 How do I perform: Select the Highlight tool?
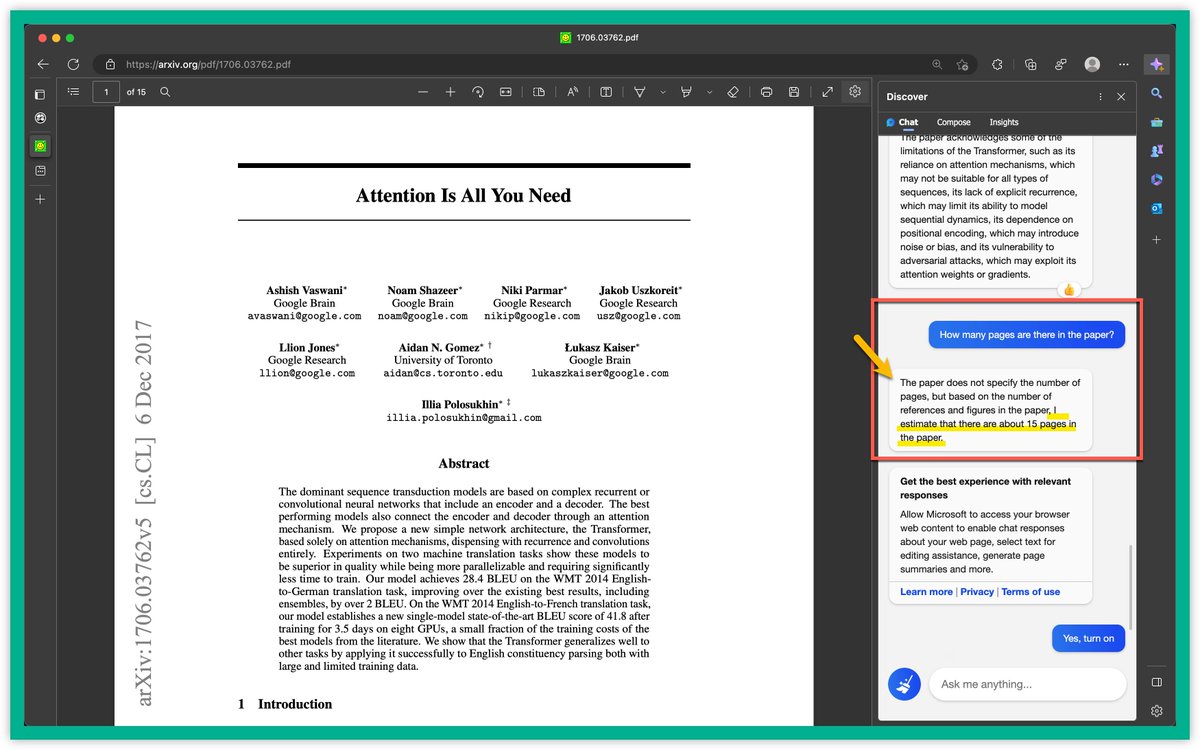686,92
